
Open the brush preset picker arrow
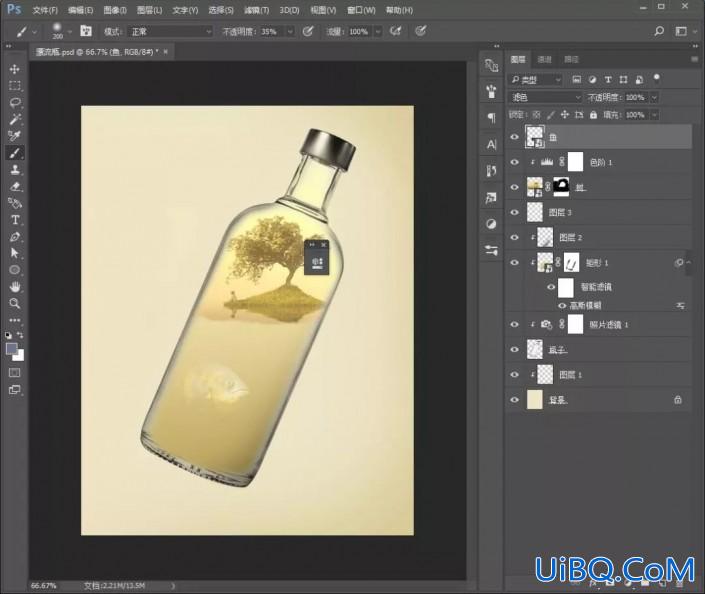(70, 31)
